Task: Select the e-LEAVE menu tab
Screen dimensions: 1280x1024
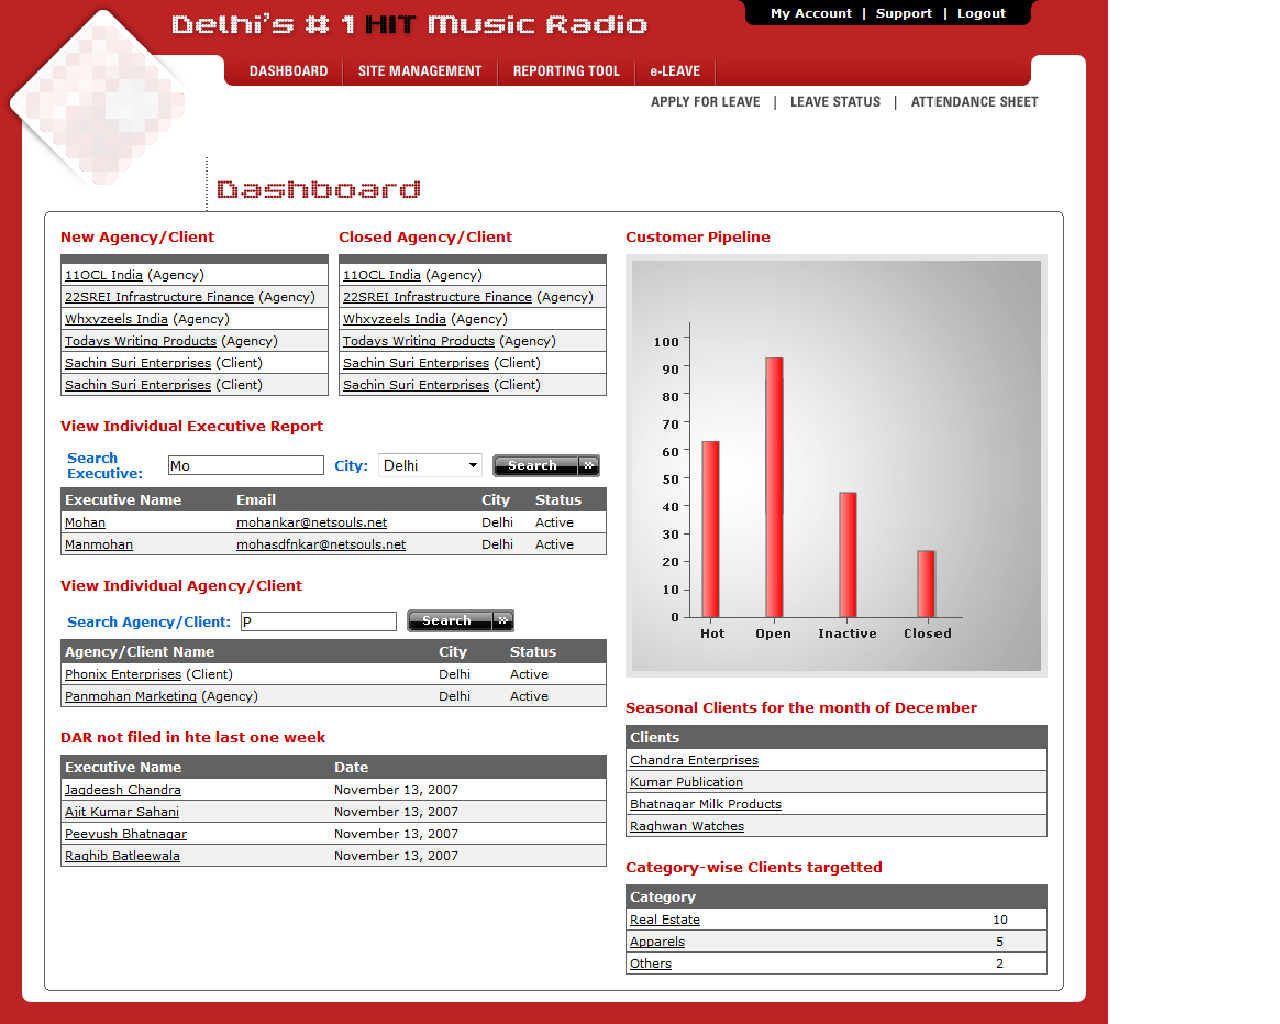Action: click(675, 71)
